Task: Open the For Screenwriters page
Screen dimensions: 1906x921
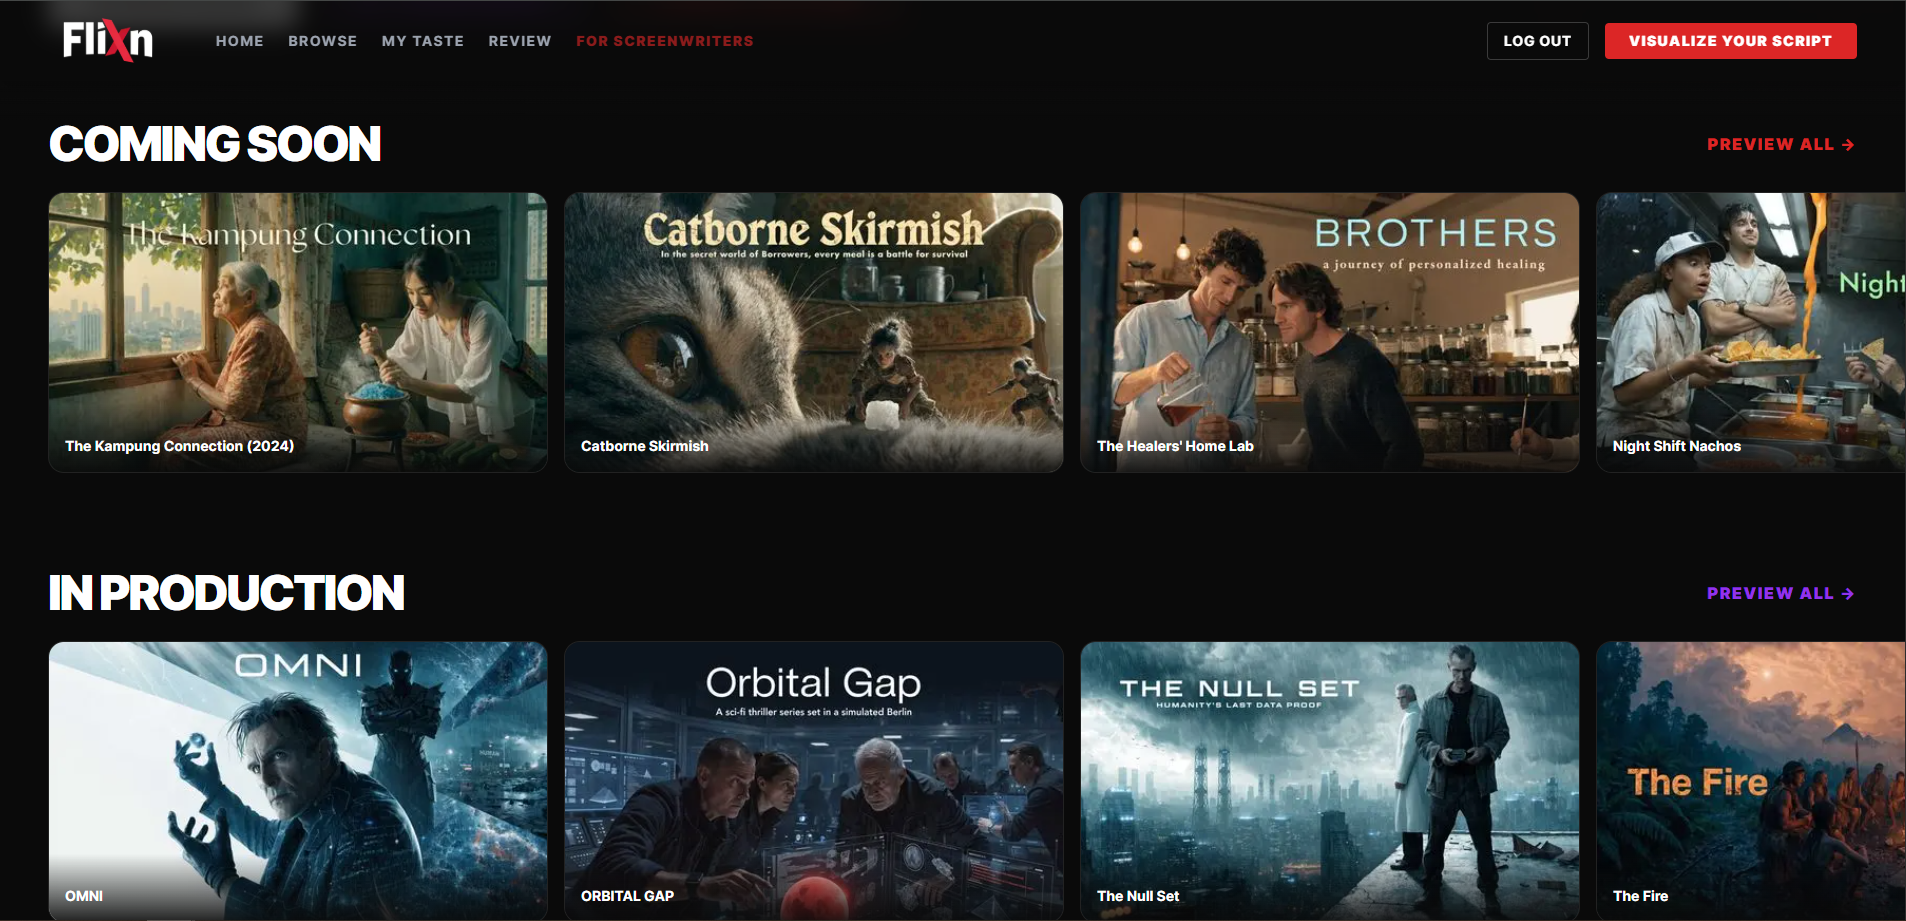Action: pos(665,41)
